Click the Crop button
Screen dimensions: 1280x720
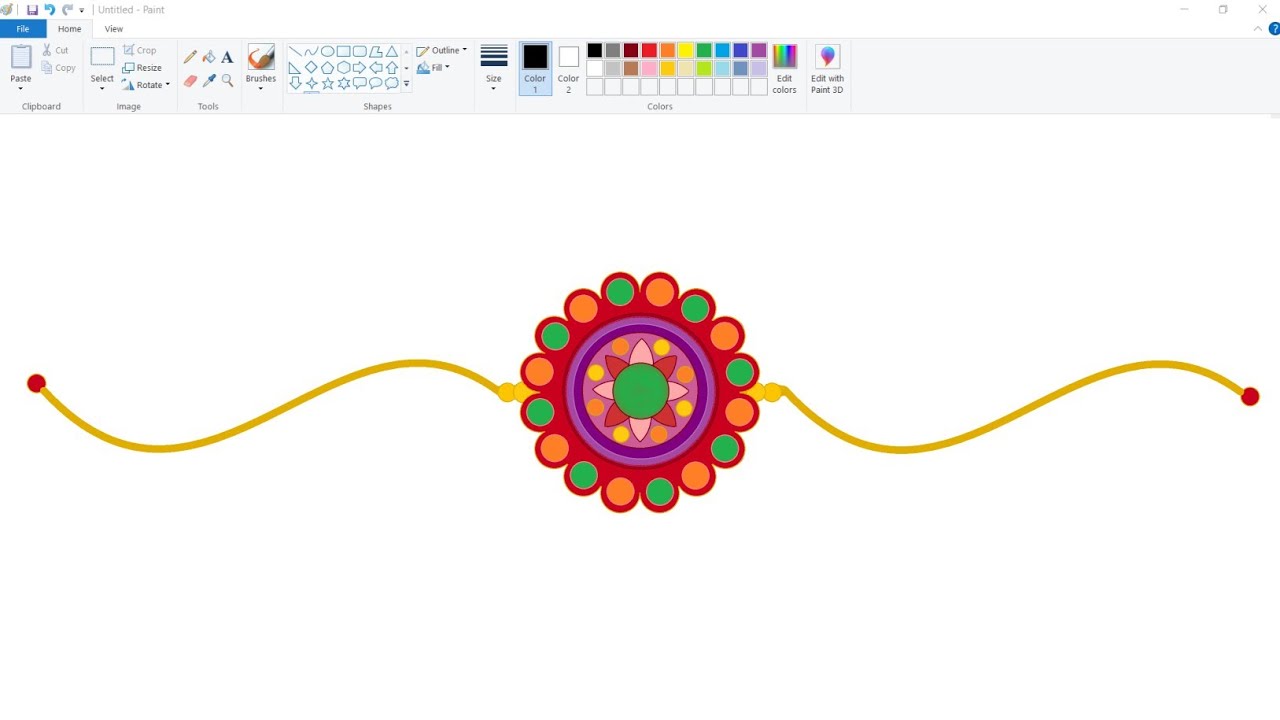pyautogui.click(x=140, y=50)
